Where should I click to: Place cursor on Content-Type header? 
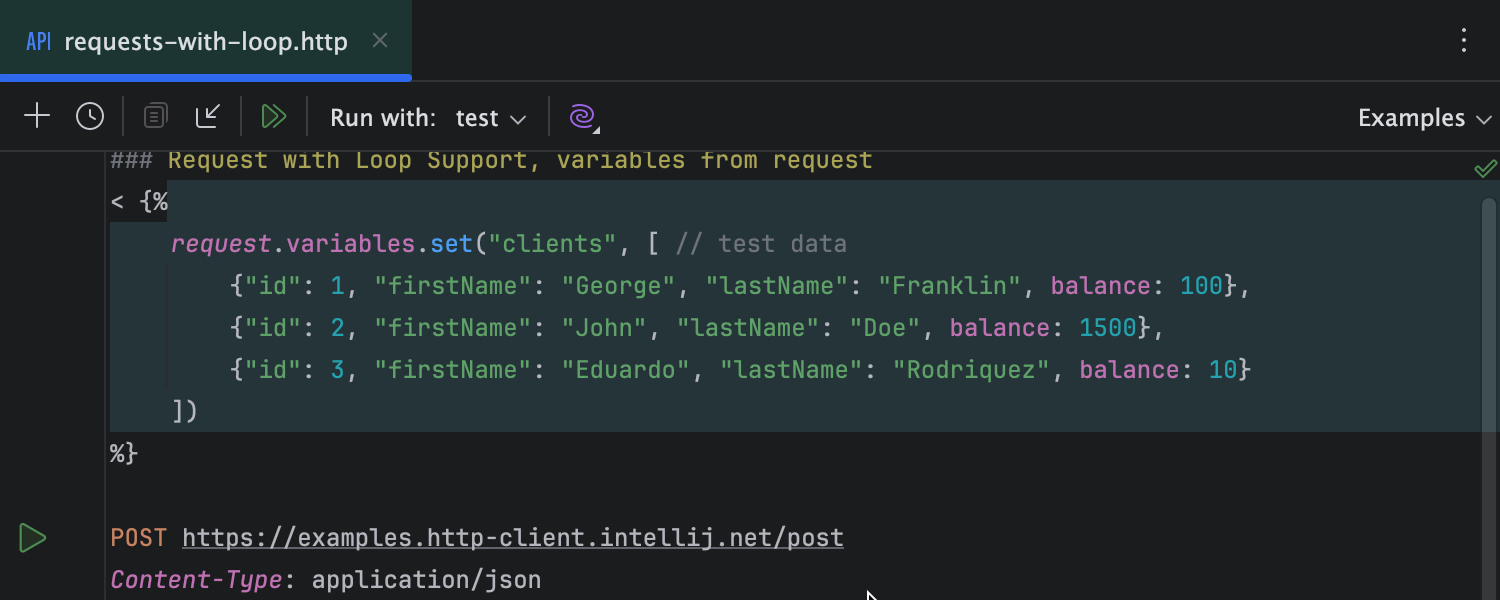pyautogui.click(x=196, y=580)
